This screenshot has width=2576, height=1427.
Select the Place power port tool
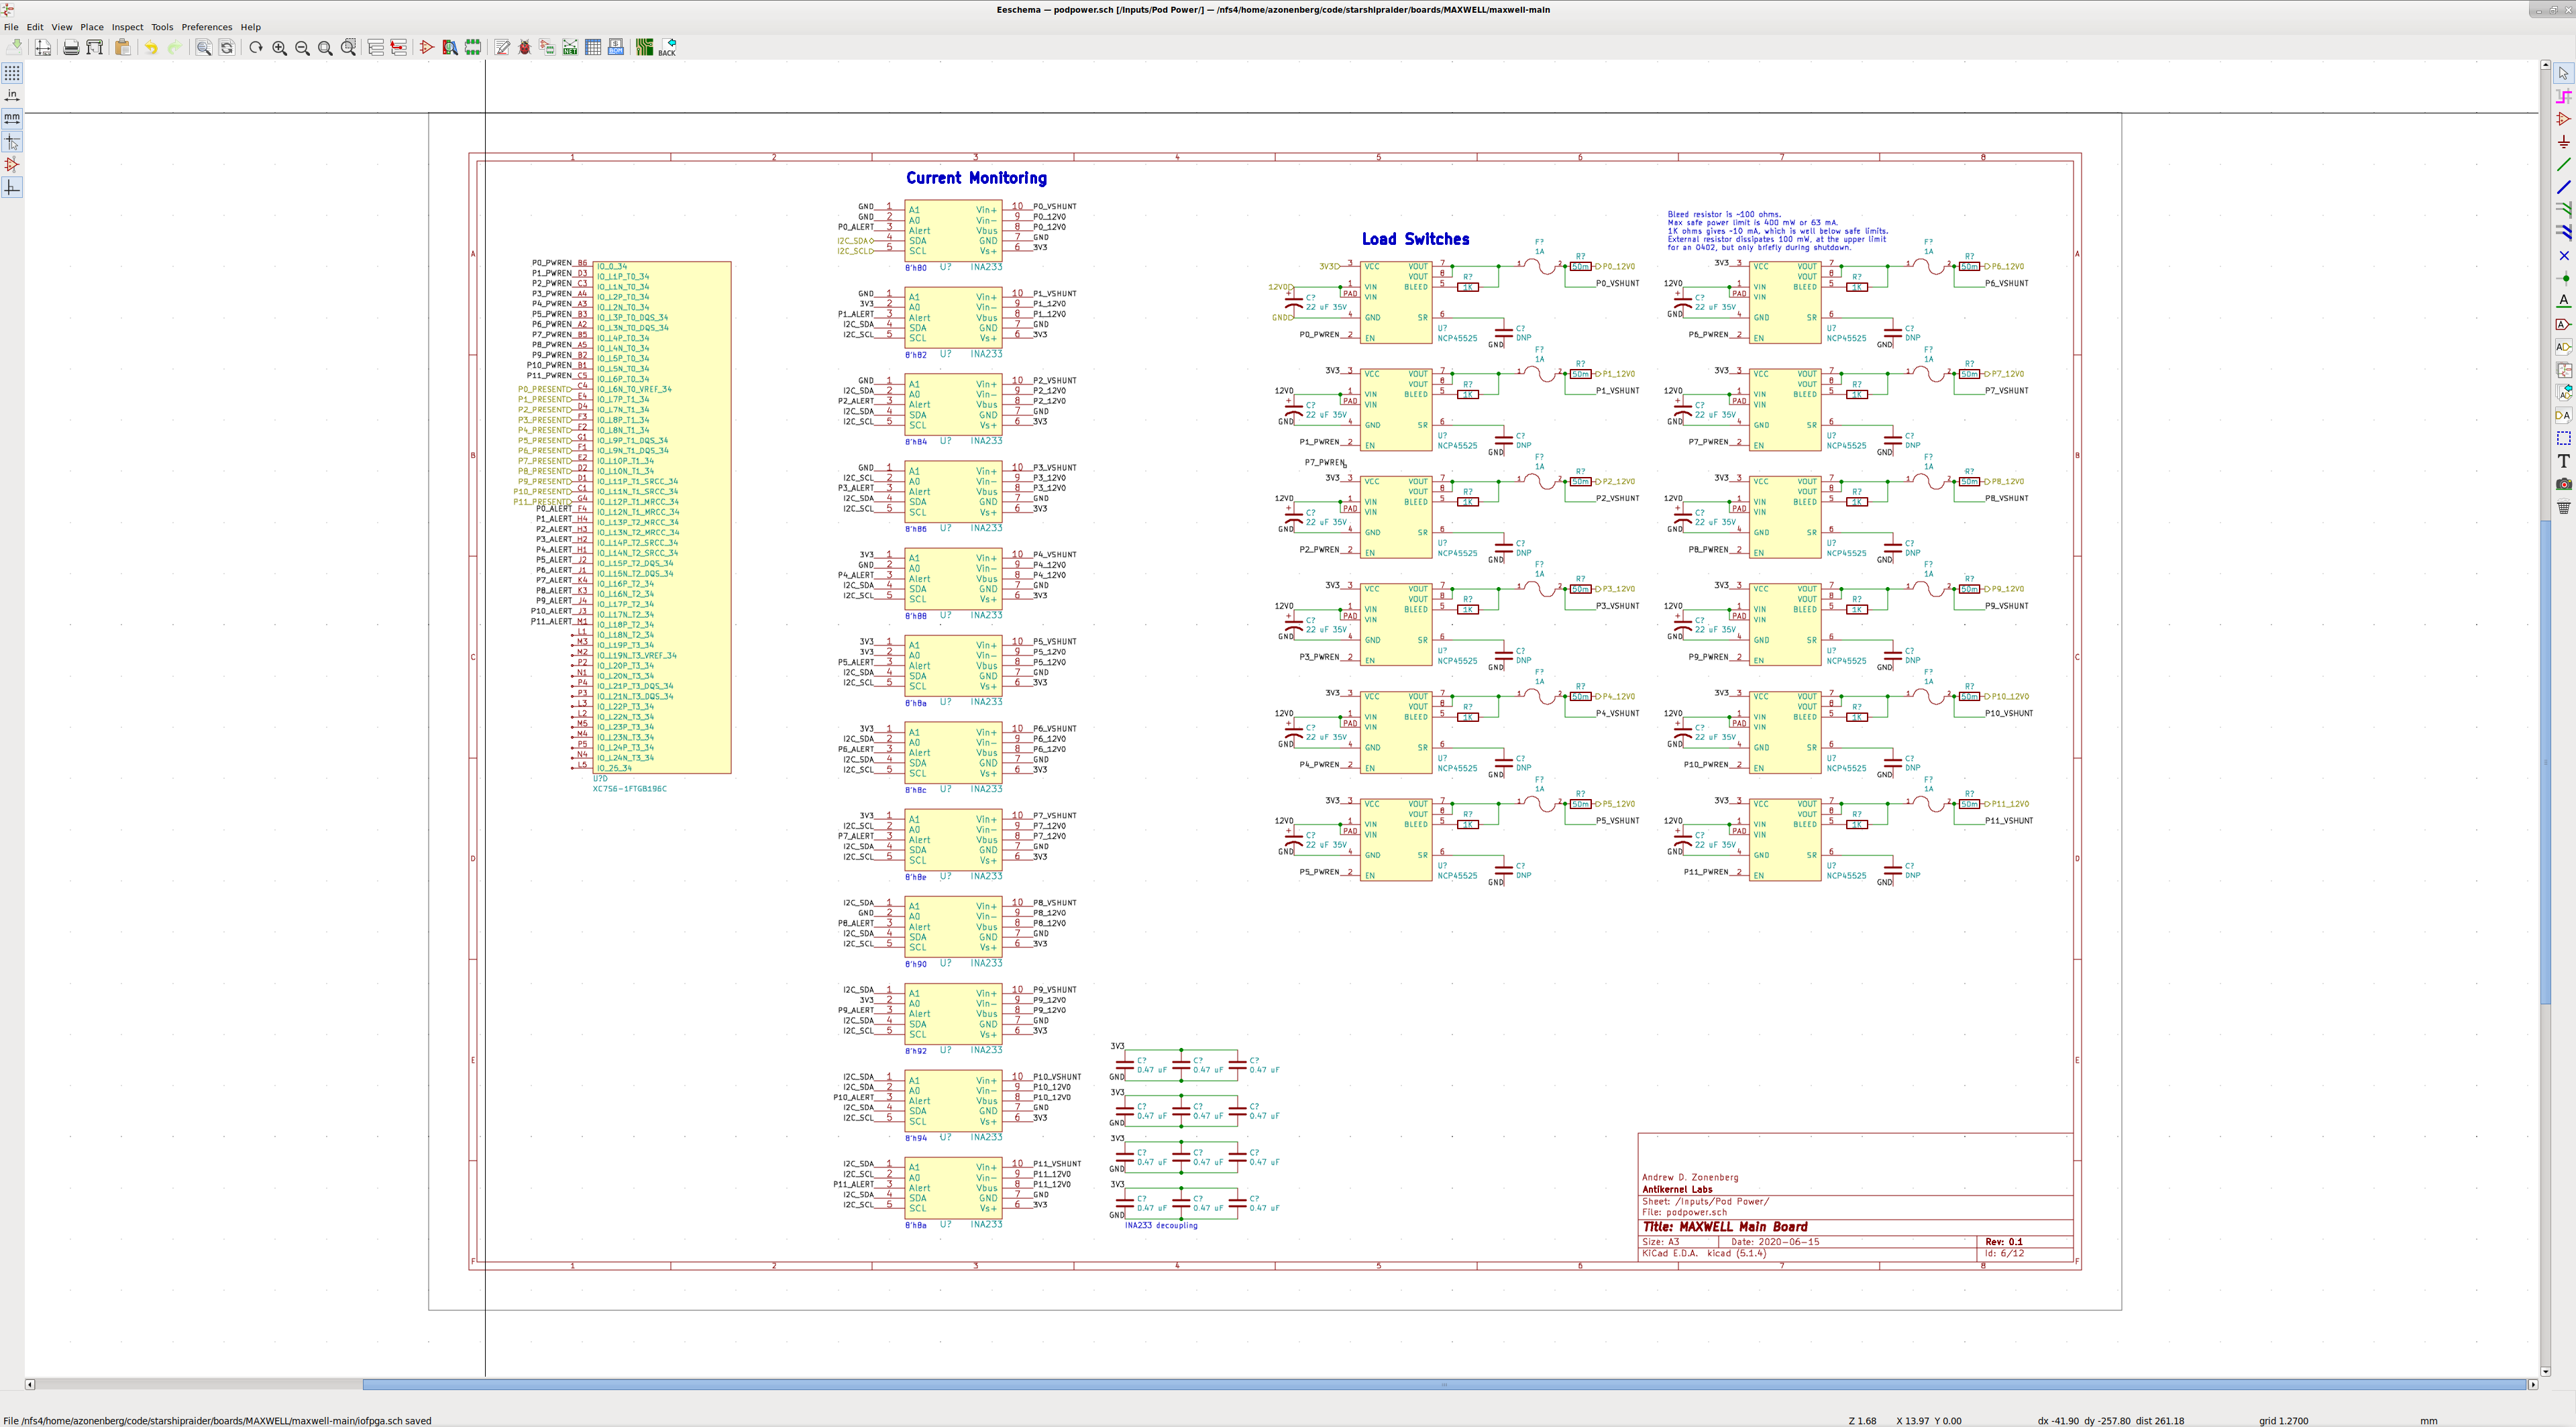pos(2563,142)
